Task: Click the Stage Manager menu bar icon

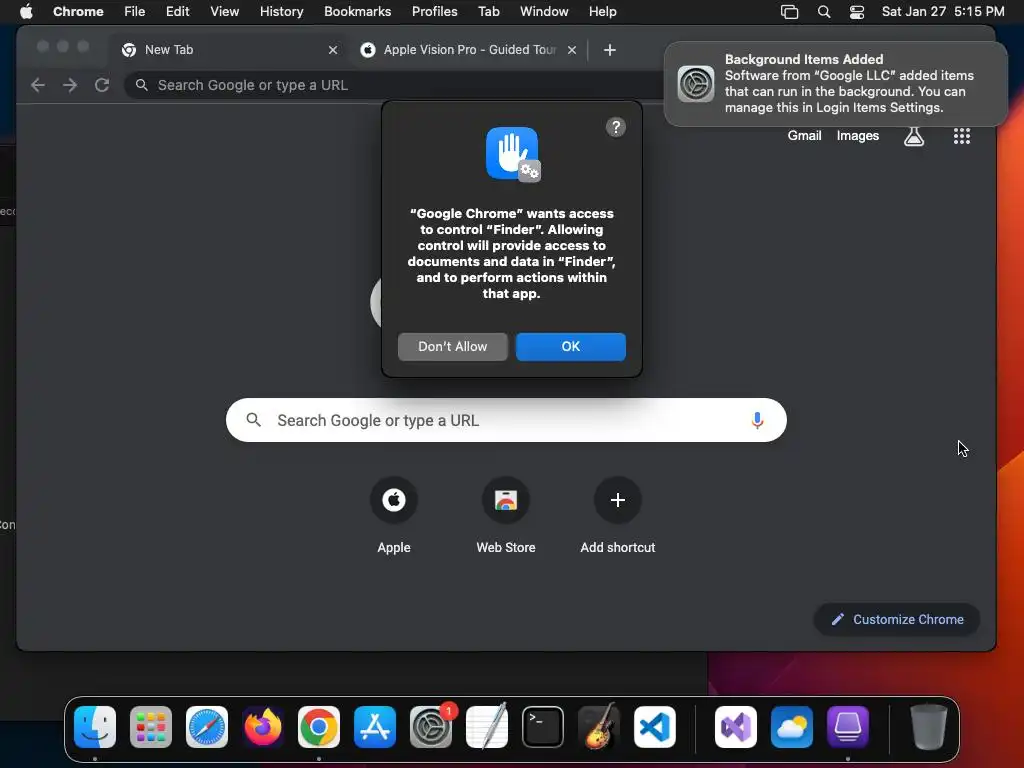Action: (789, 11)
